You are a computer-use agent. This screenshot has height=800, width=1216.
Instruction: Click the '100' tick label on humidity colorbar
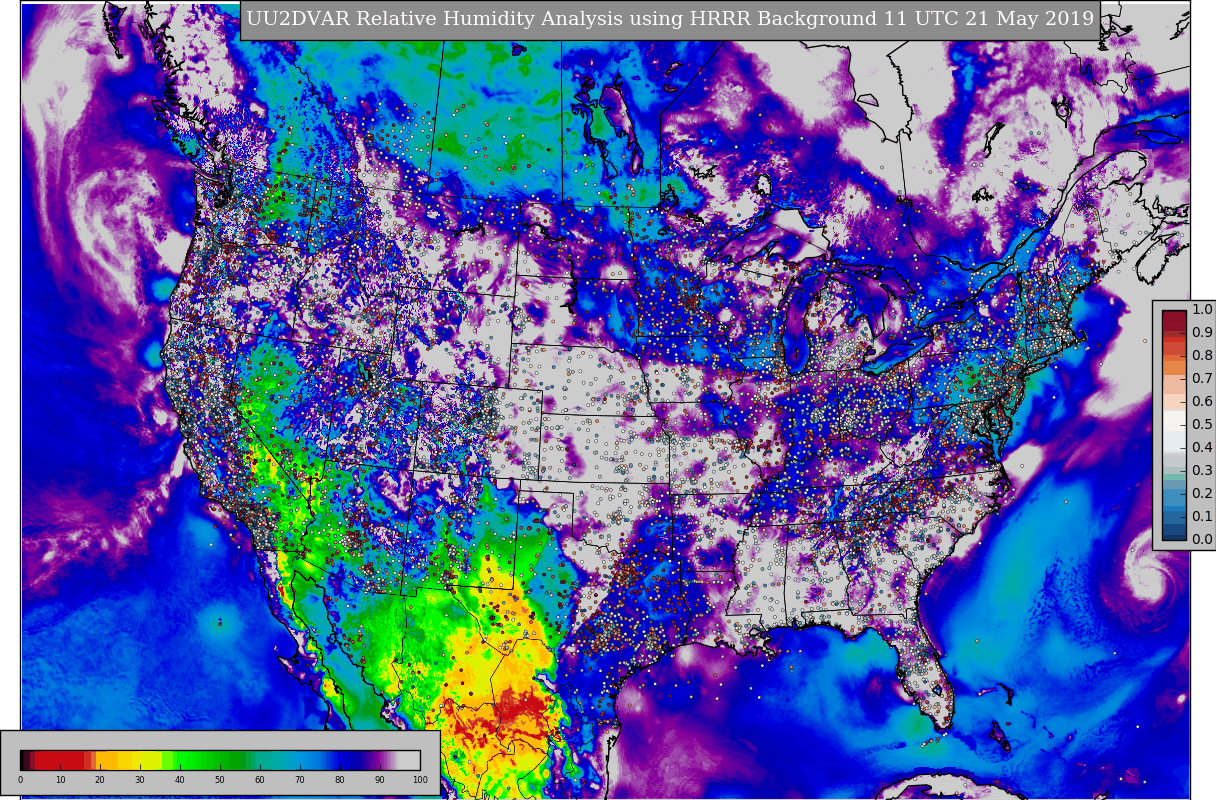[x=420, y=780]
